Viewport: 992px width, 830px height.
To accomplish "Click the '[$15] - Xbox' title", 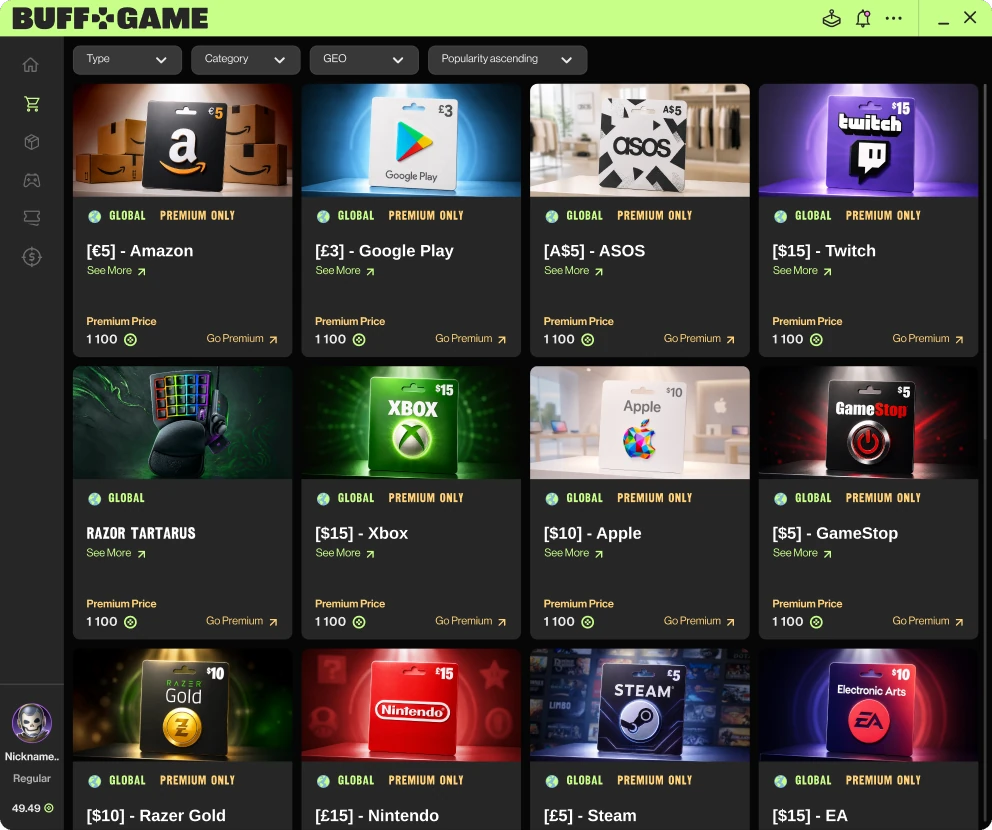I will pos(361,533).
